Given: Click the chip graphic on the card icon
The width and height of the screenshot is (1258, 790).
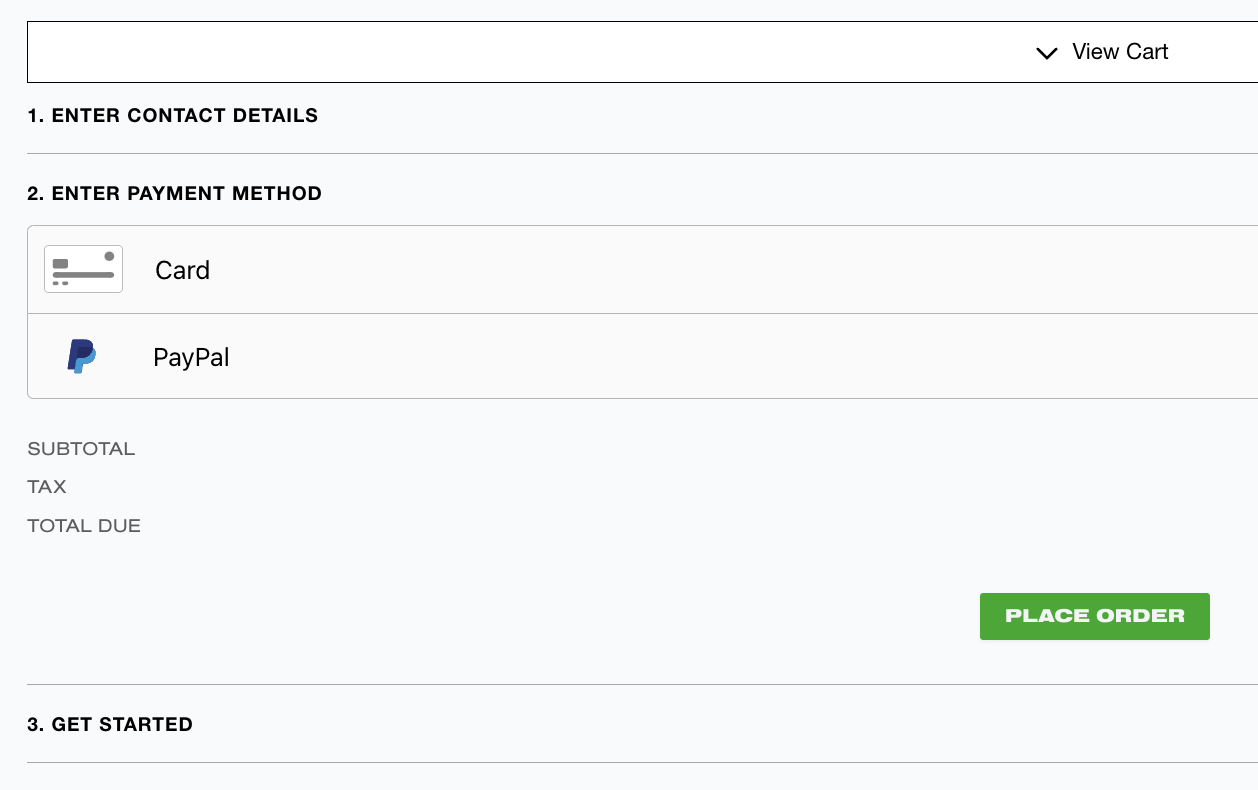Looking at the screenshot, I should pyautogui.click(x=60, y=263).
